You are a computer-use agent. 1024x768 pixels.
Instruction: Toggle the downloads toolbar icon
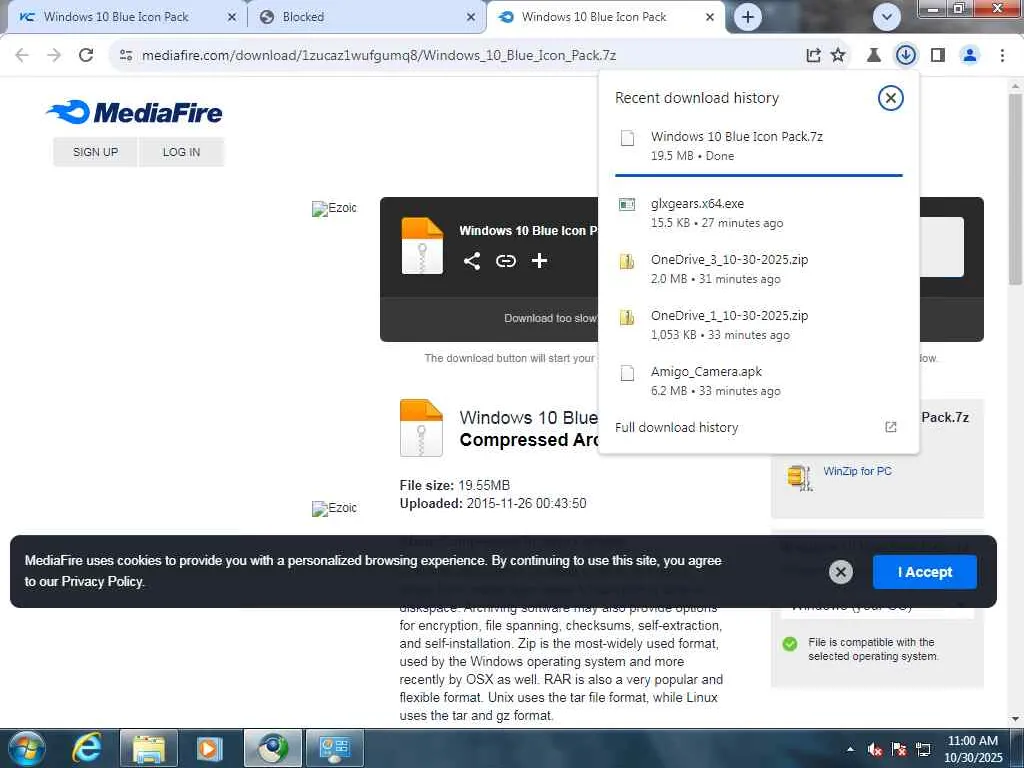coord(905,55)
